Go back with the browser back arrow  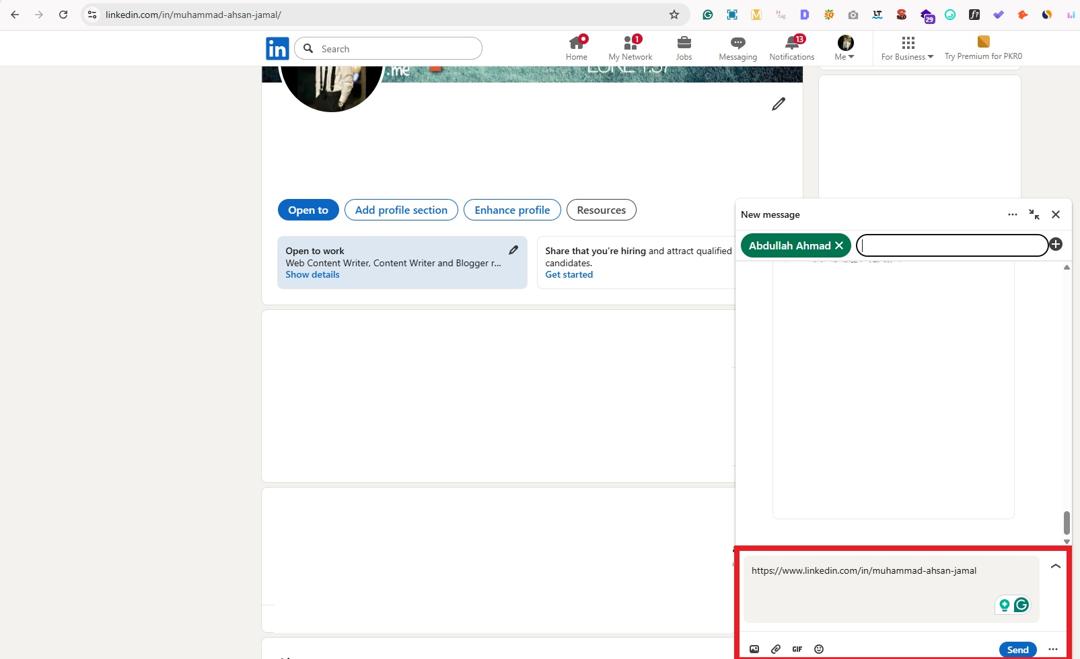click(14, 14)
